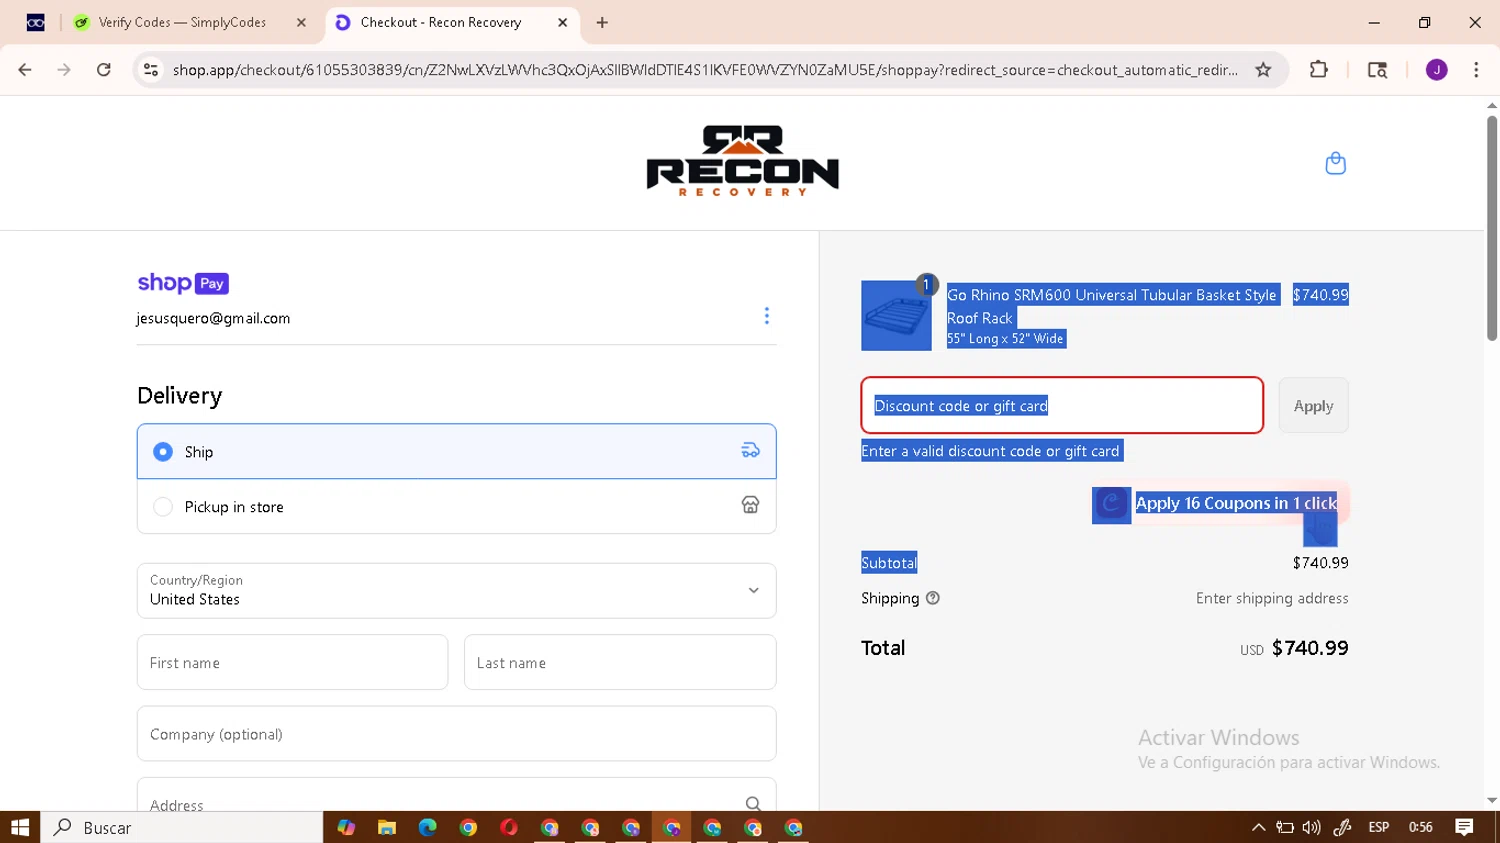Open the browser extensions puzzle icon

click(1319, 70)
